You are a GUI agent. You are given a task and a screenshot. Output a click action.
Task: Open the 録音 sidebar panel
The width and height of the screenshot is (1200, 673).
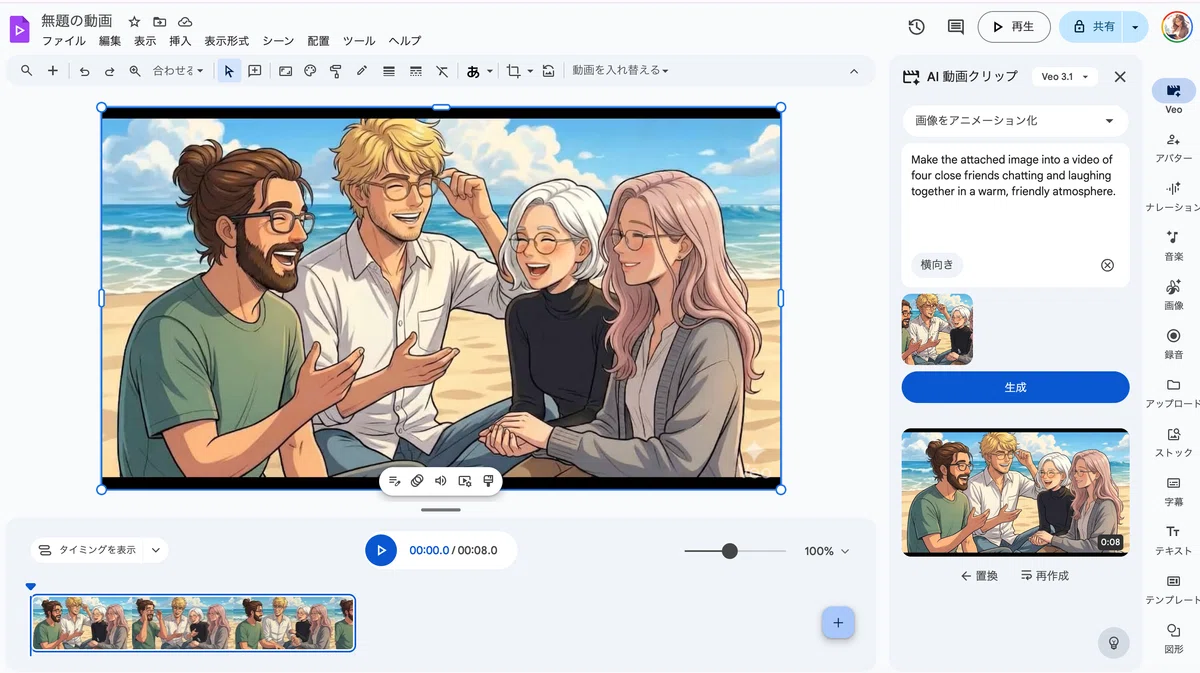coord(1173,343)
